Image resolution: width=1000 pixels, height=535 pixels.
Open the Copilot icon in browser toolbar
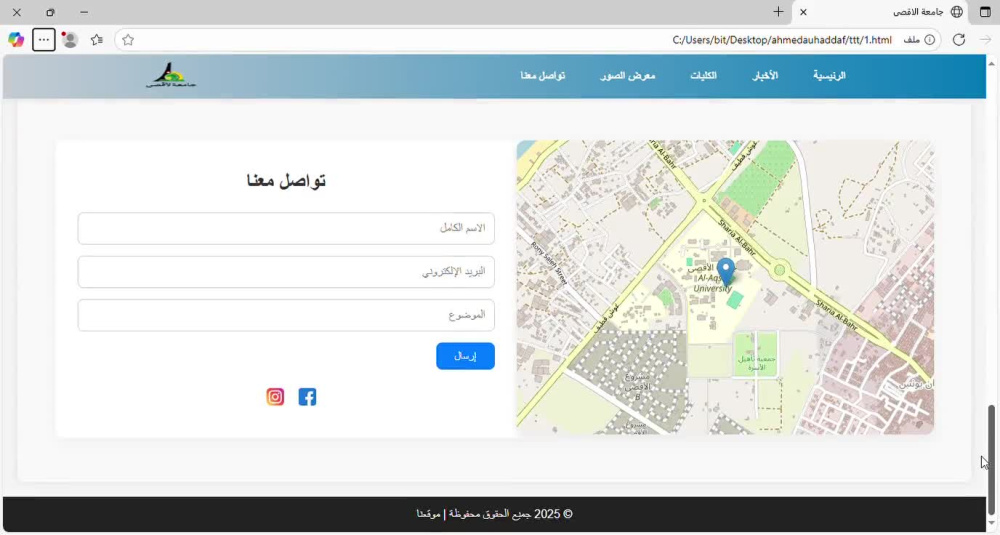tap(16, 40)
